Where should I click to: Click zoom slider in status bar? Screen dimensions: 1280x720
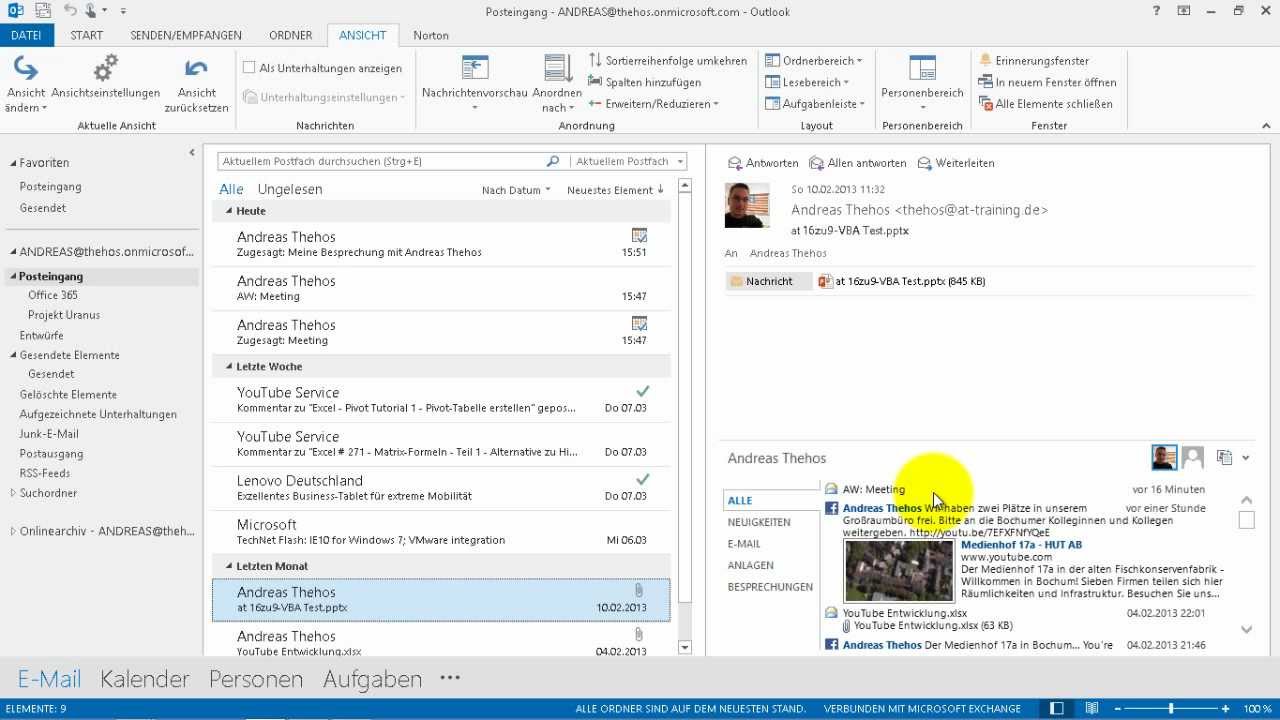(x=1171, y=709)
